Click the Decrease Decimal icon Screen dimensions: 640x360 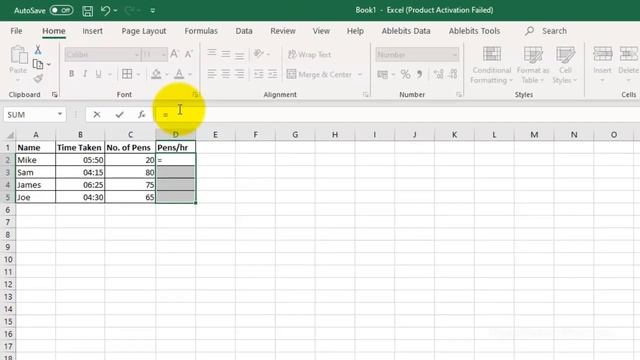click(453, 74)
